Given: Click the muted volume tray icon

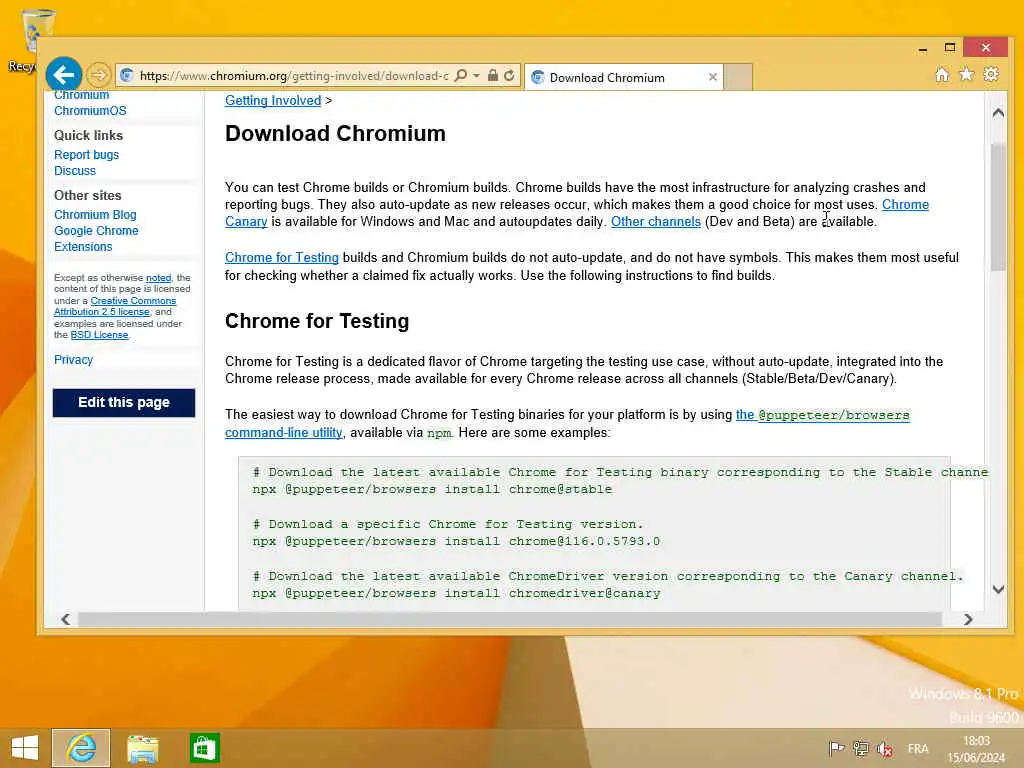Looking at the screenshot, I should coord(885,749).
